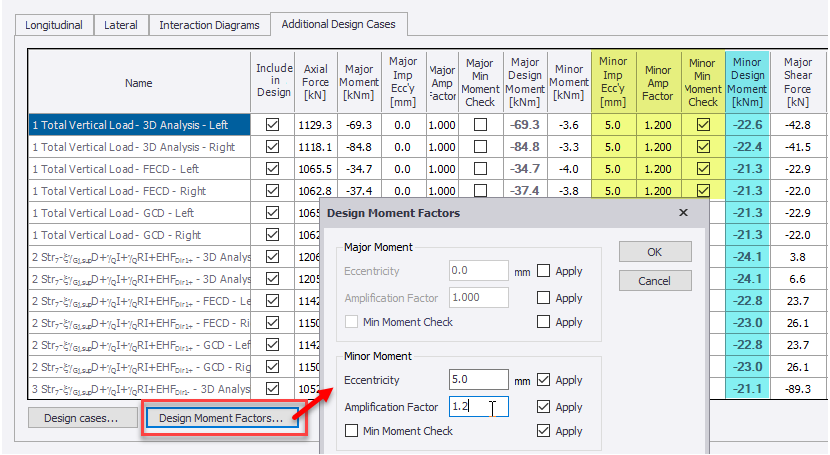Image resolution: width=830 pixels, height=455 pixels.
Task: Click the Additional Design Cases tab
Action: coord(338,24)
